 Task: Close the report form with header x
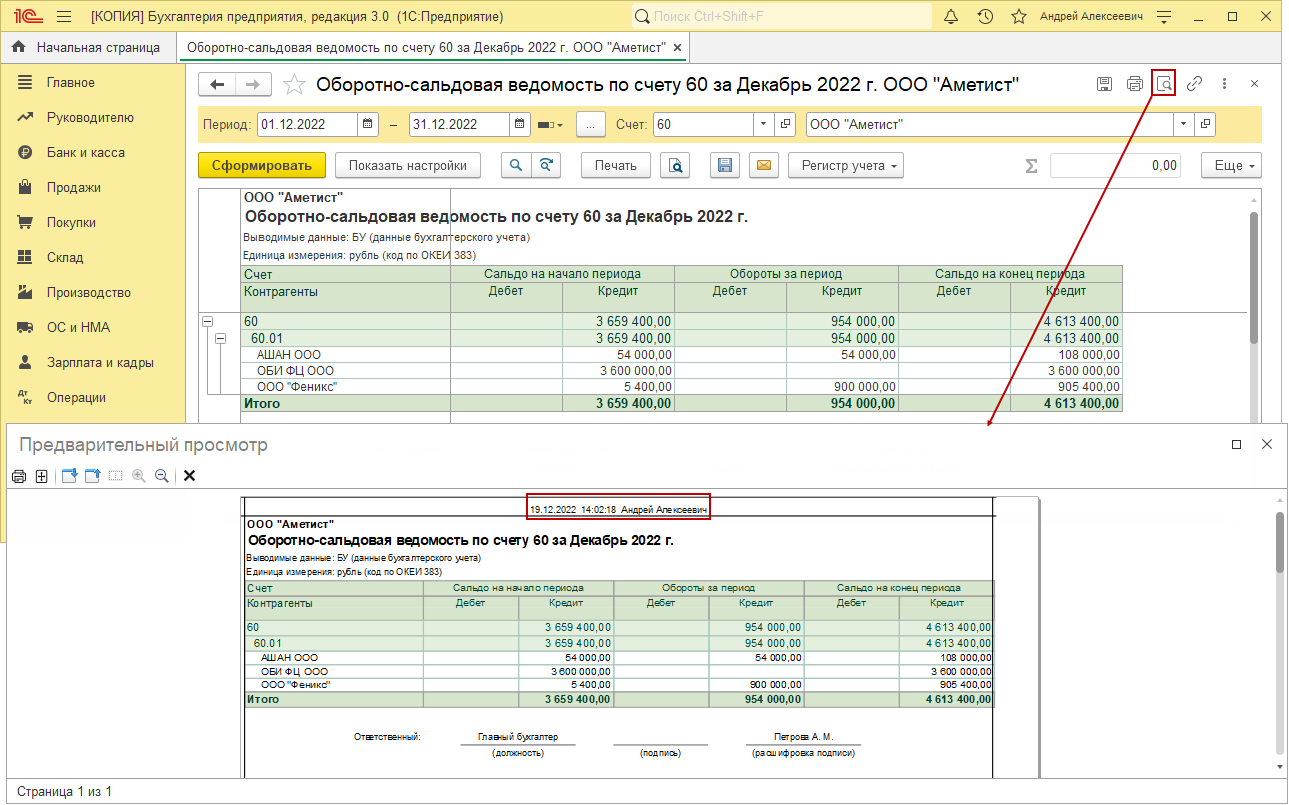1254,84
